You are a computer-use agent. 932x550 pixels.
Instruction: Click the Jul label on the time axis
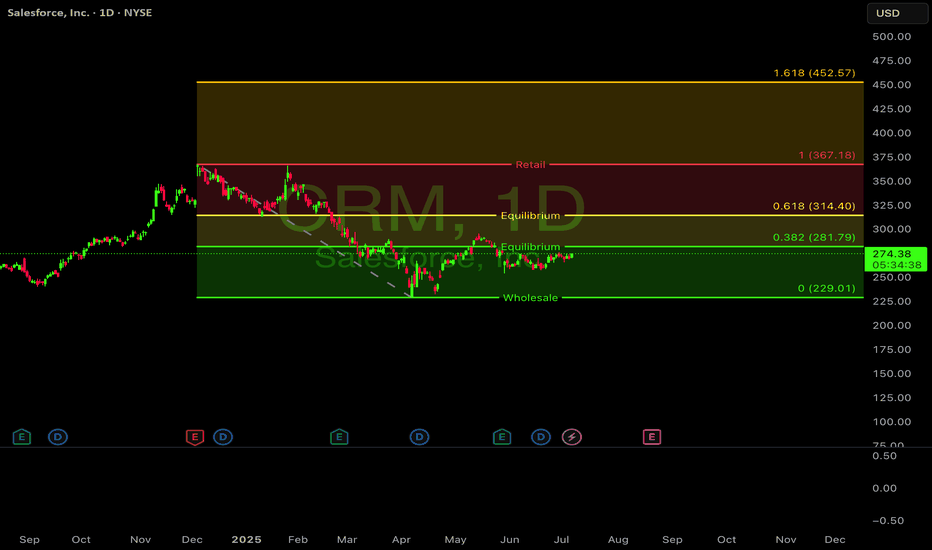561,540
